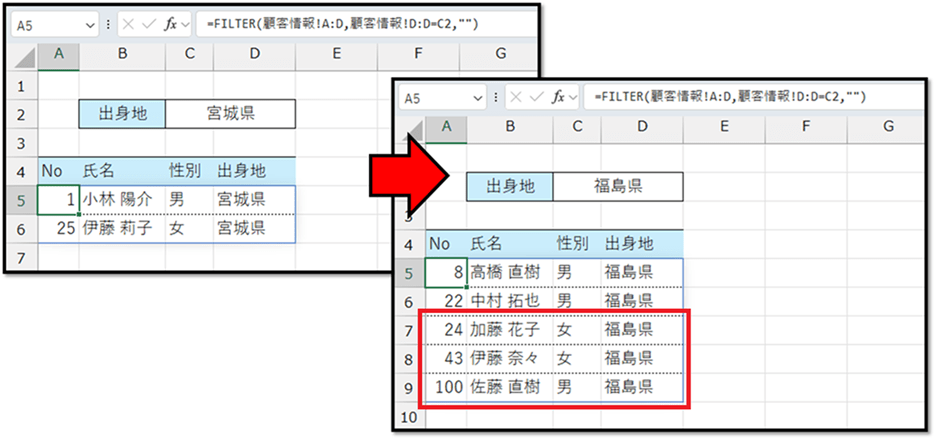Select row 10 header in the right sheet
The width and height of the screenshot is (935, 439).
tap(409, 415)
